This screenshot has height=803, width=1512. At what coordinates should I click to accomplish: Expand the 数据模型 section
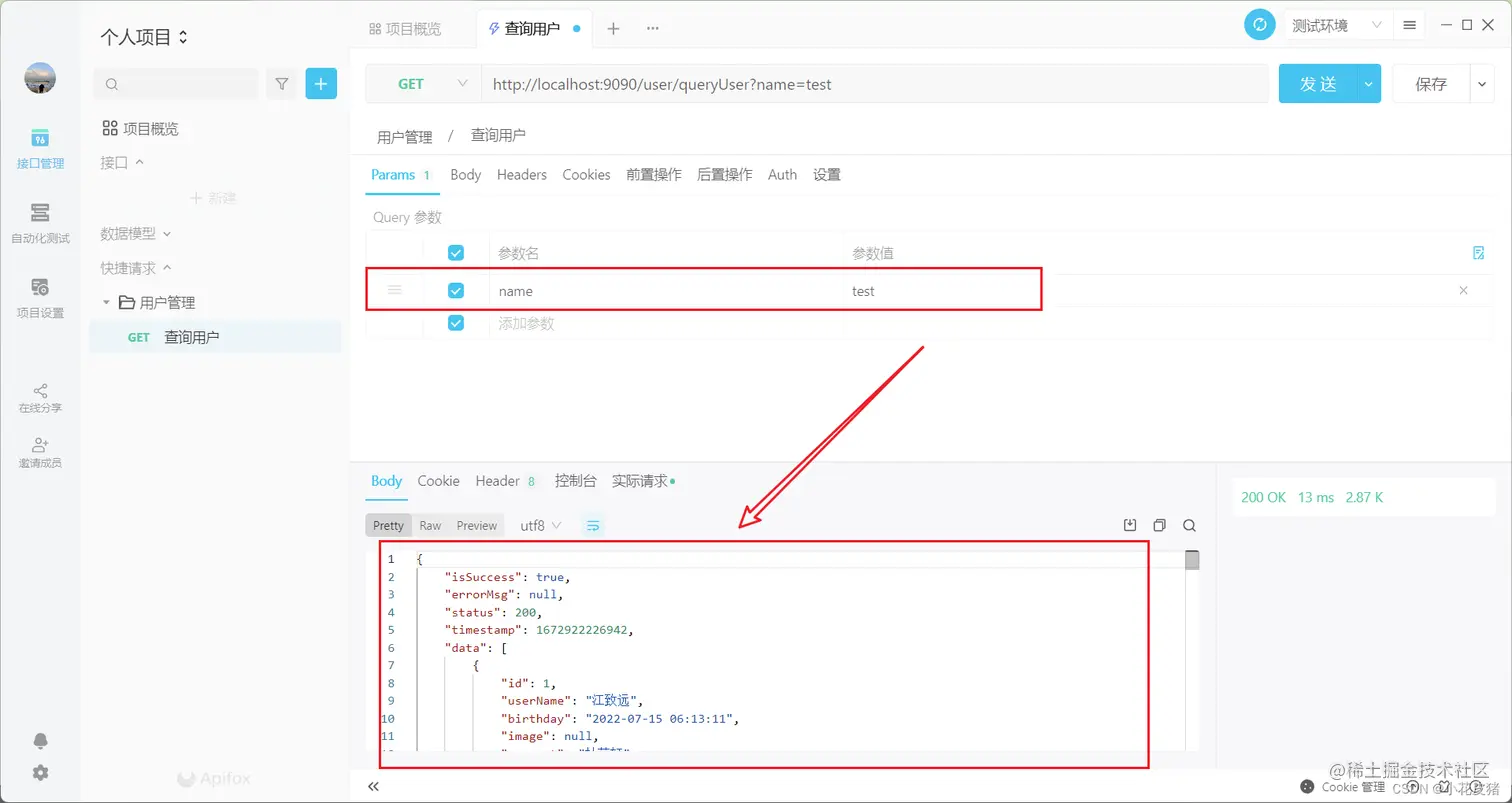point(136,233)
